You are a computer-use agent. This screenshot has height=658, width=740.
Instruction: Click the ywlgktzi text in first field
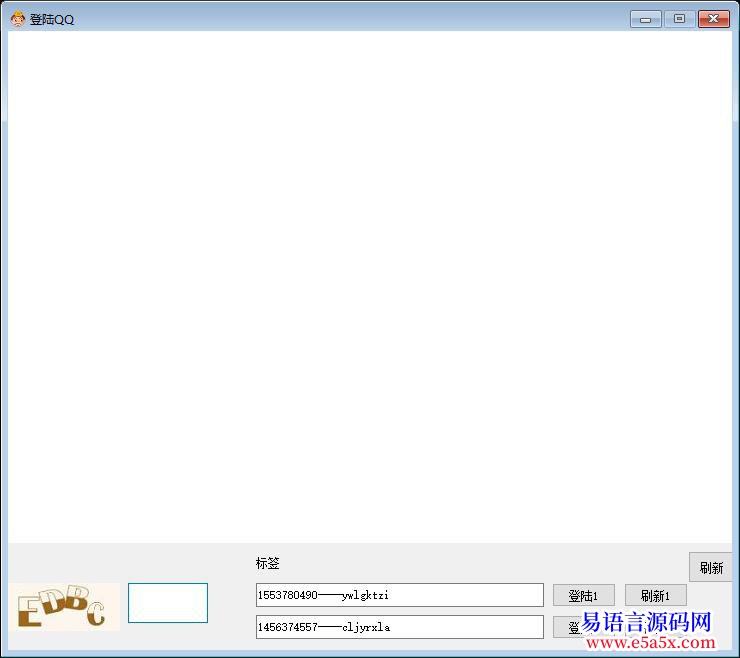coord(365,596)
